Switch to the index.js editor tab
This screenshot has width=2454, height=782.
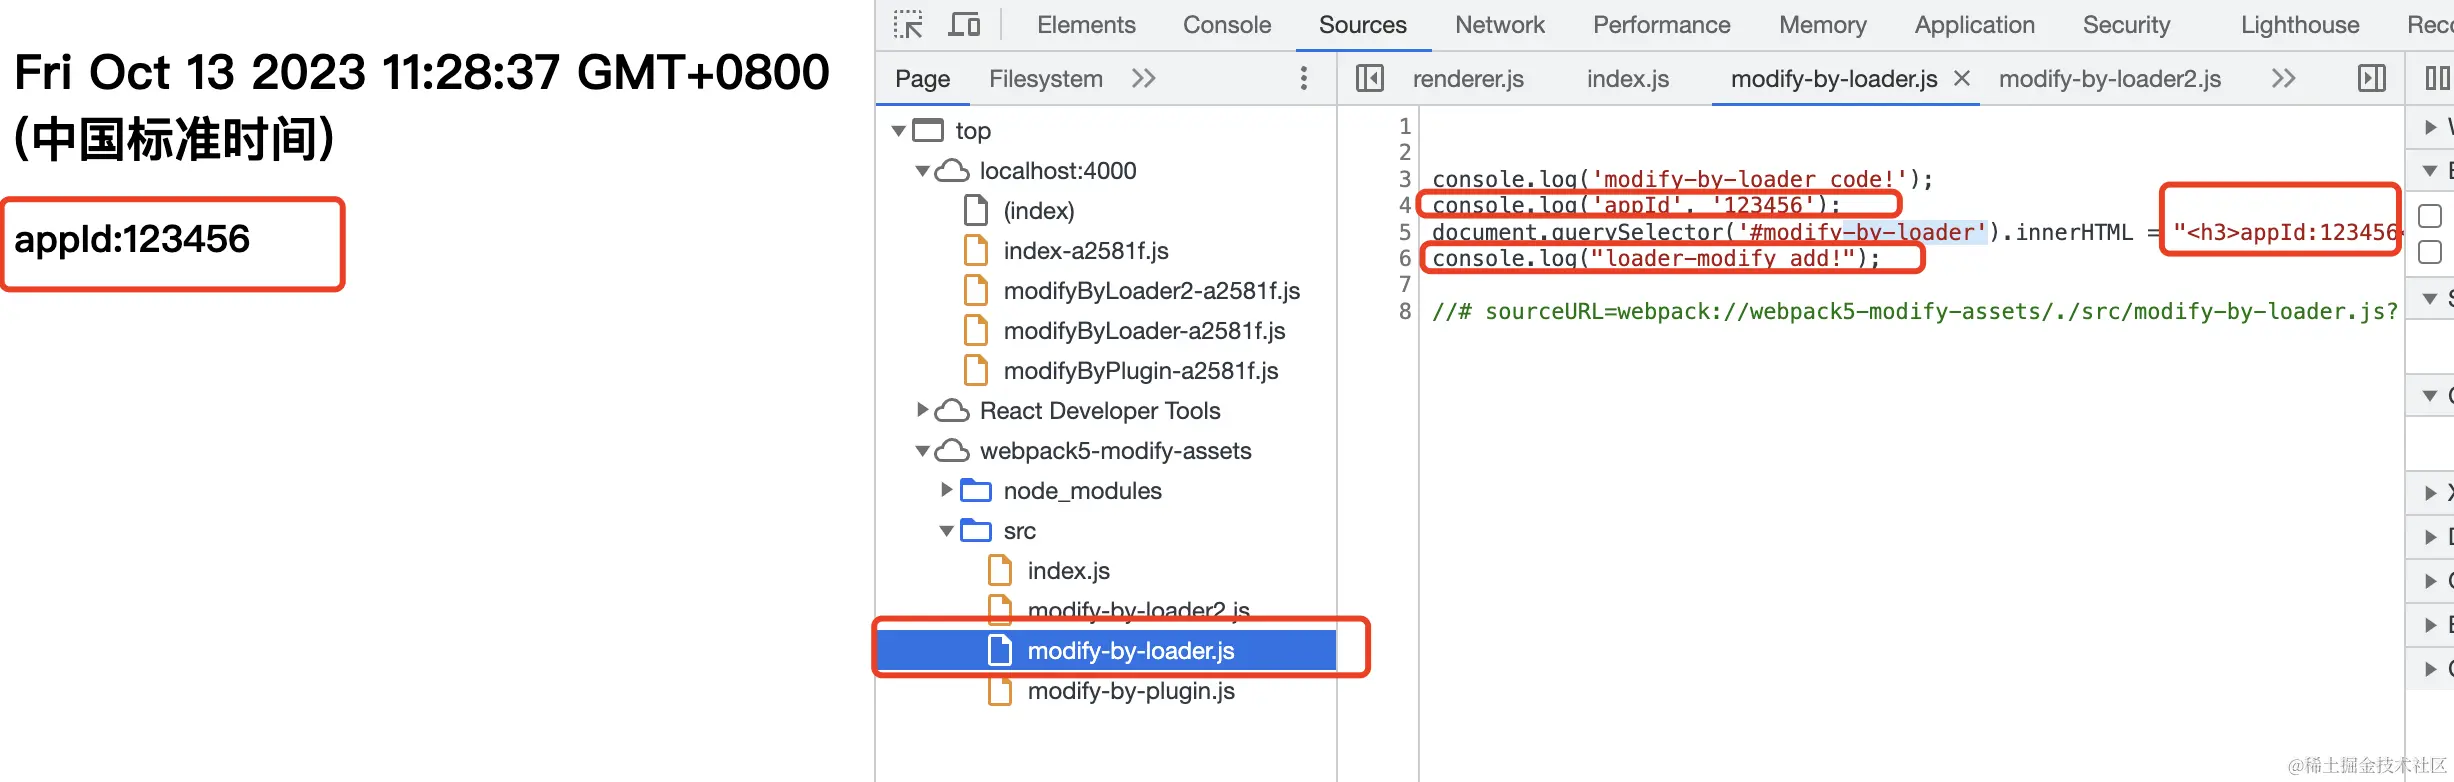coord(1628,79)
